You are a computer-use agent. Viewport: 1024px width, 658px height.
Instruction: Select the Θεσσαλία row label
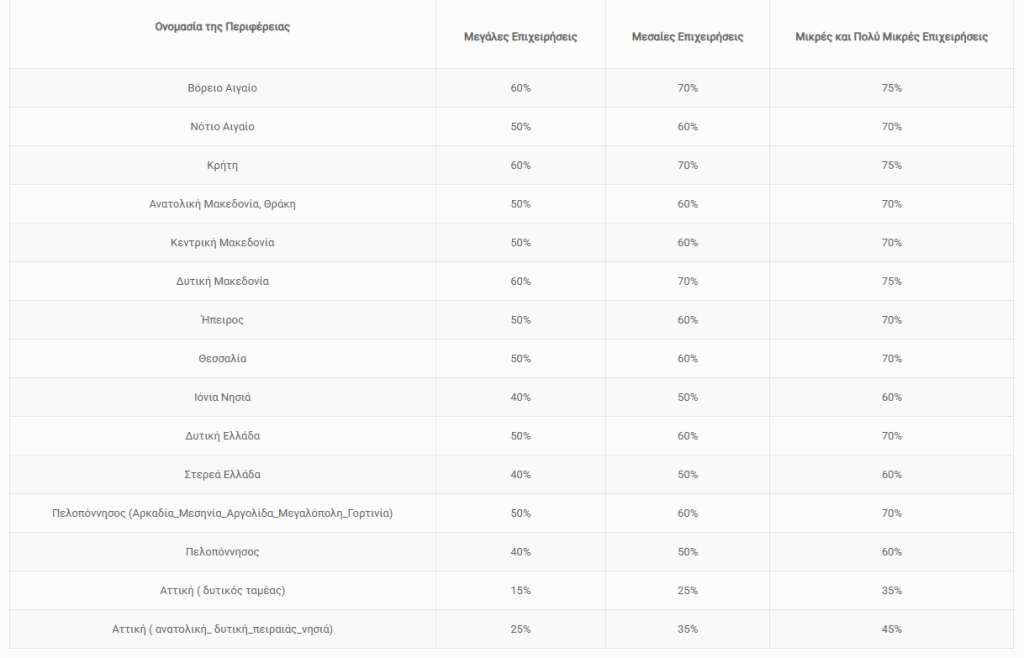222,358
